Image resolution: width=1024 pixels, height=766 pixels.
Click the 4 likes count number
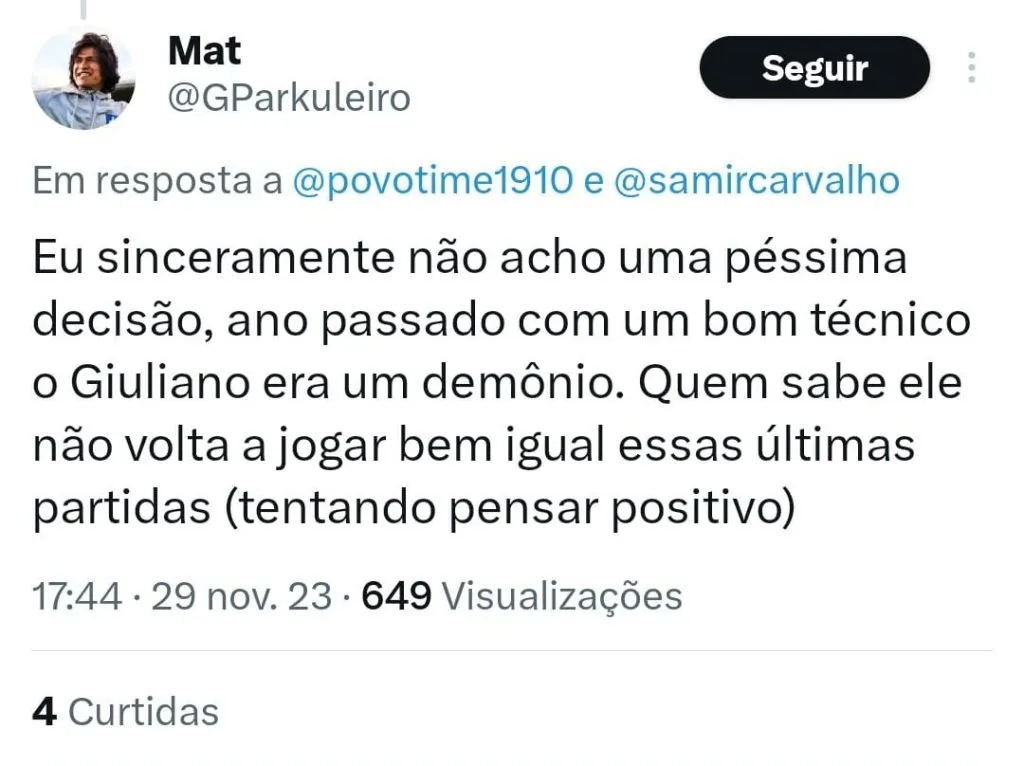tap(43, 712)
